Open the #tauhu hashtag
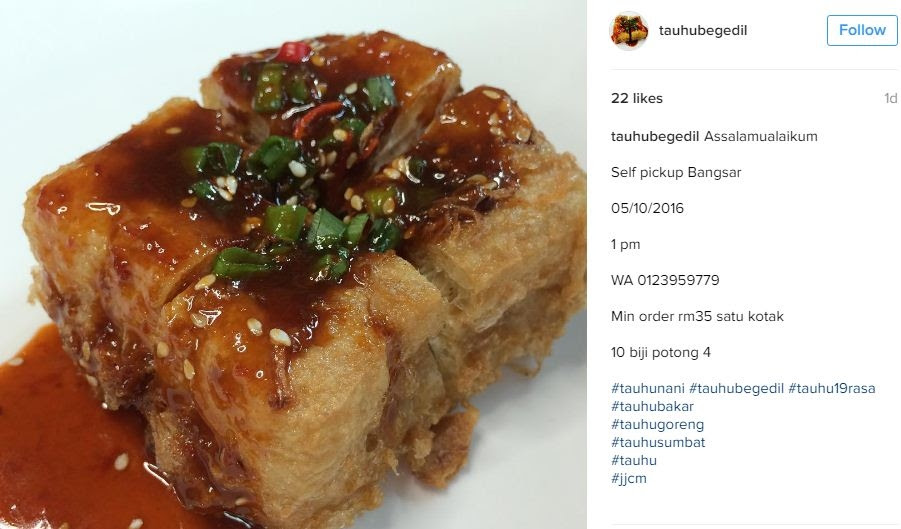 tap(634, 460)
